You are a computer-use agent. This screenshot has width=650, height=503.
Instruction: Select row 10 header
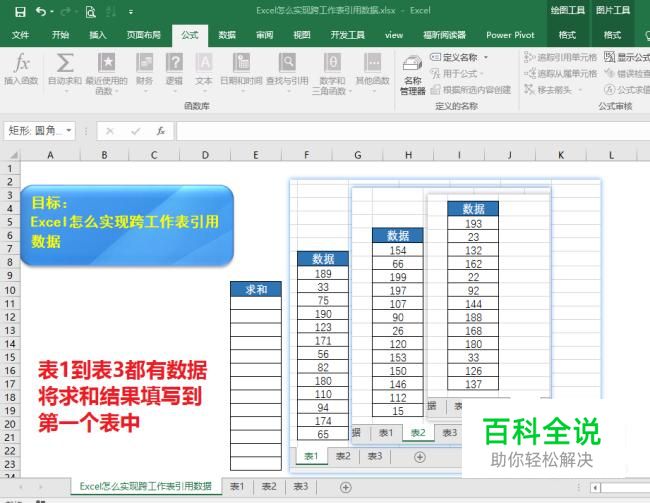click(x=10, y=290)
